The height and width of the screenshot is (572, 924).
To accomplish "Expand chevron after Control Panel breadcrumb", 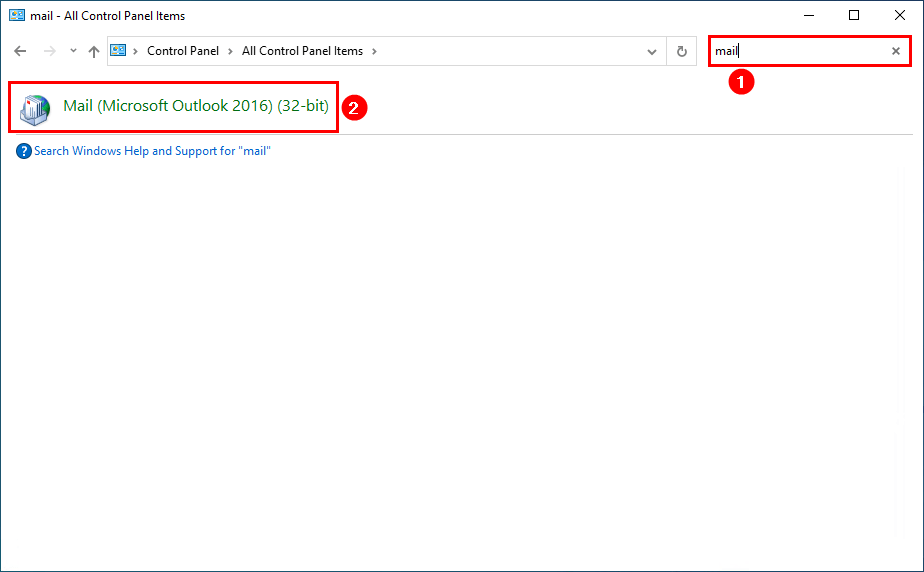I will pos(230,51).
